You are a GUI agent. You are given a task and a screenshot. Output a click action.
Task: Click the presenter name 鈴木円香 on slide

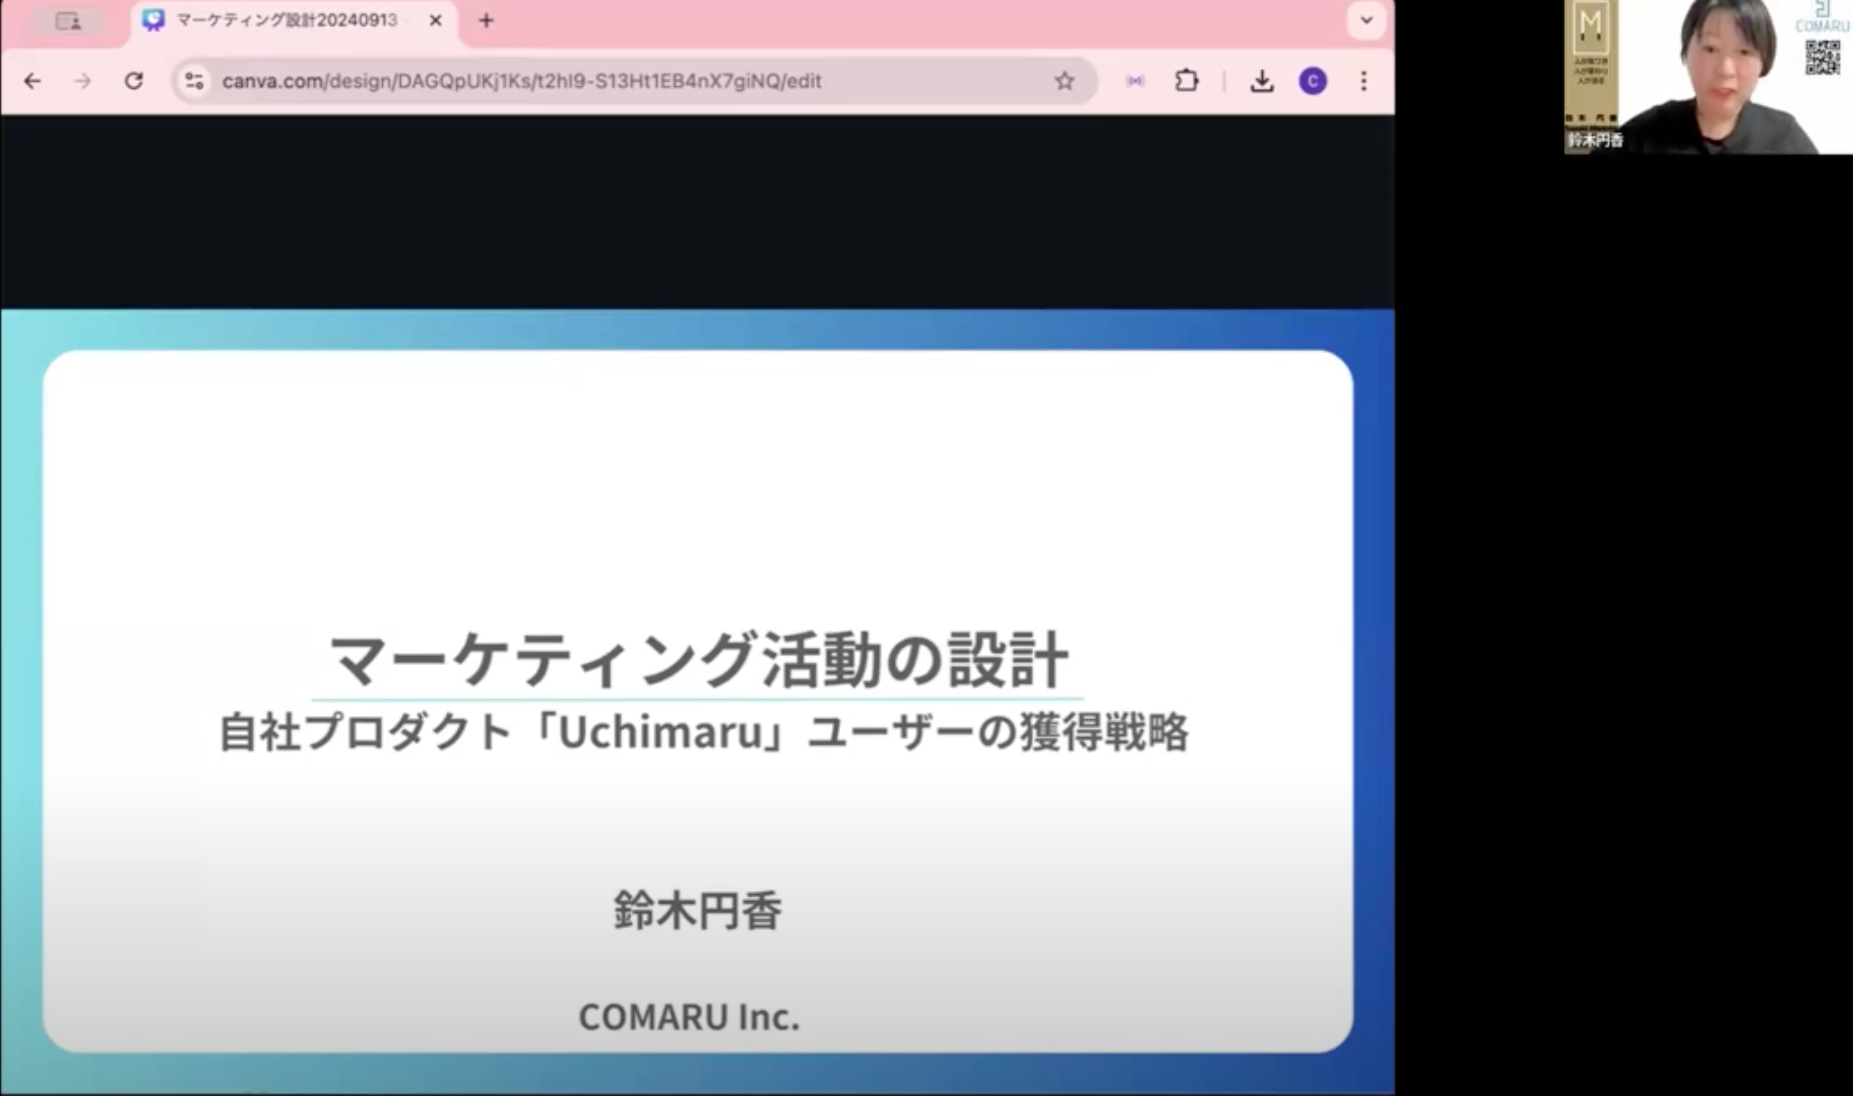click(x=697, y=911)
